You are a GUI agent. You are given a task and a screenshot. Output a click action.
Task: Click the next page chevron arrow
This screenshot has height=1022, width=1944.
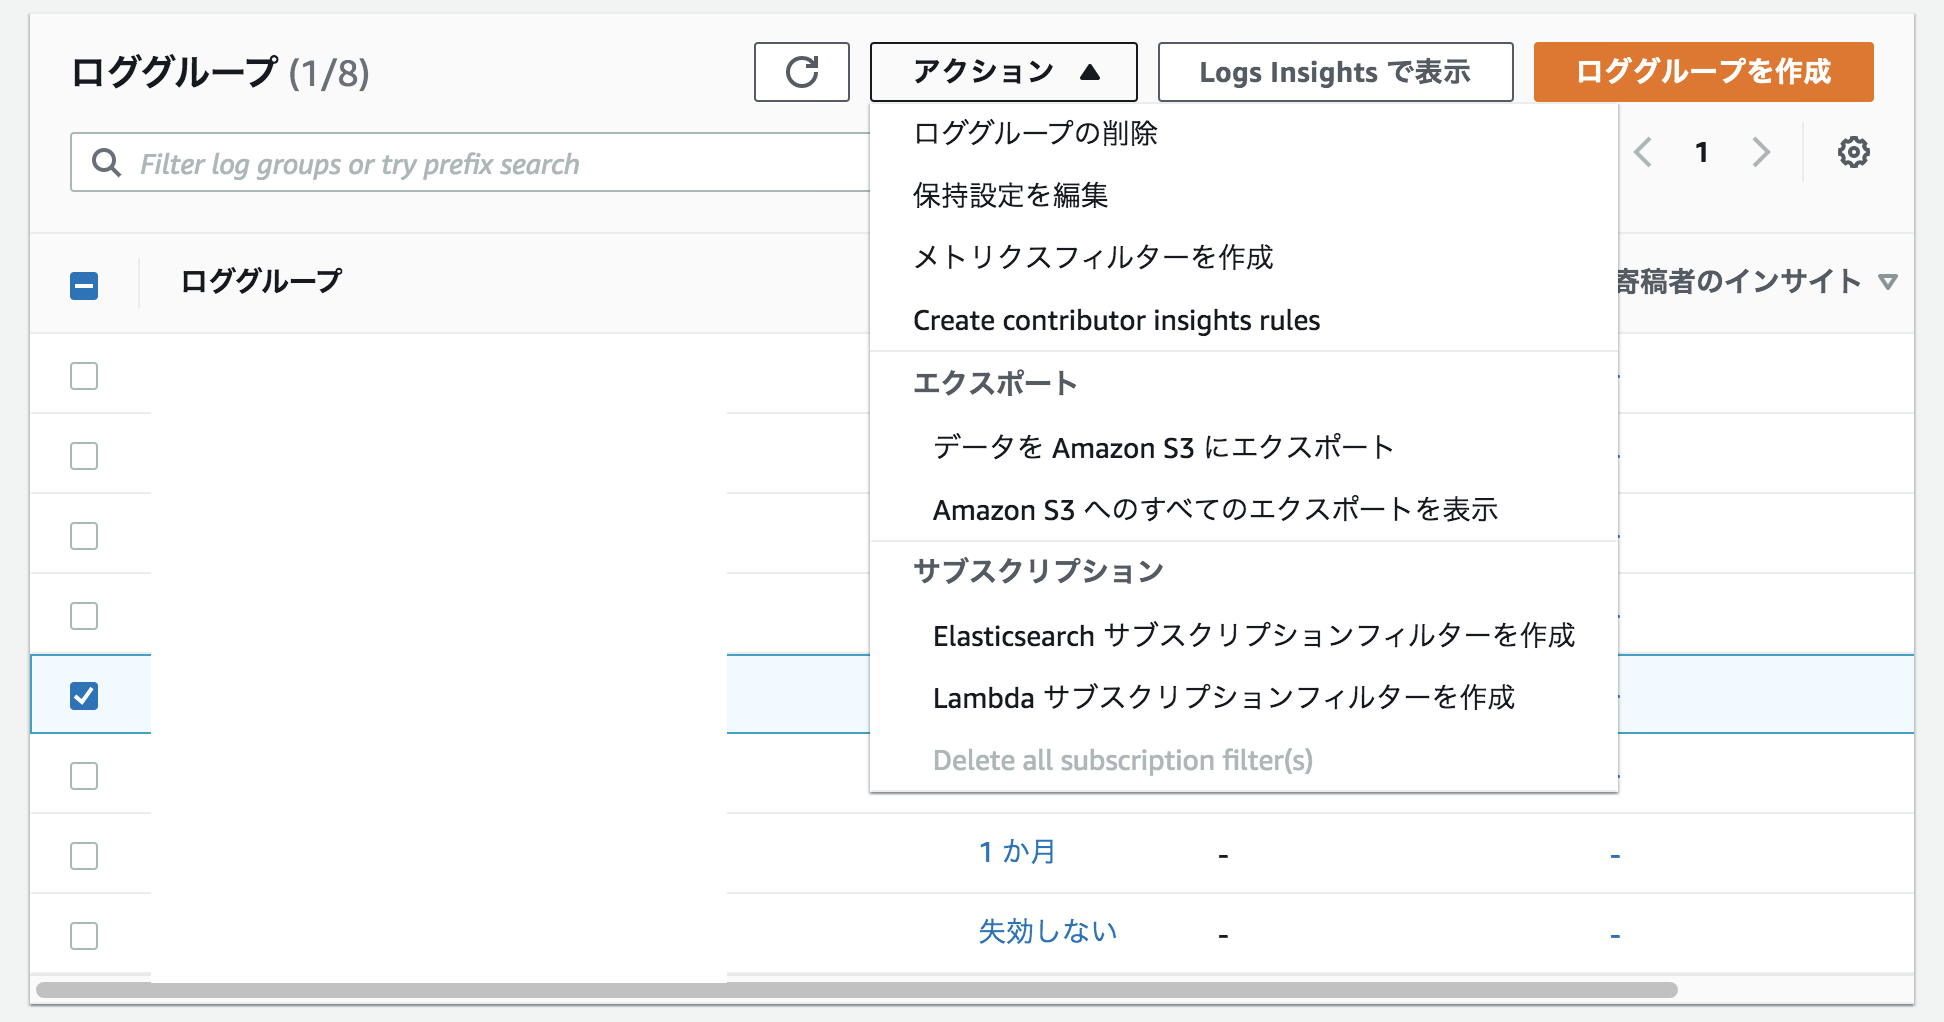click(1762, 152)
